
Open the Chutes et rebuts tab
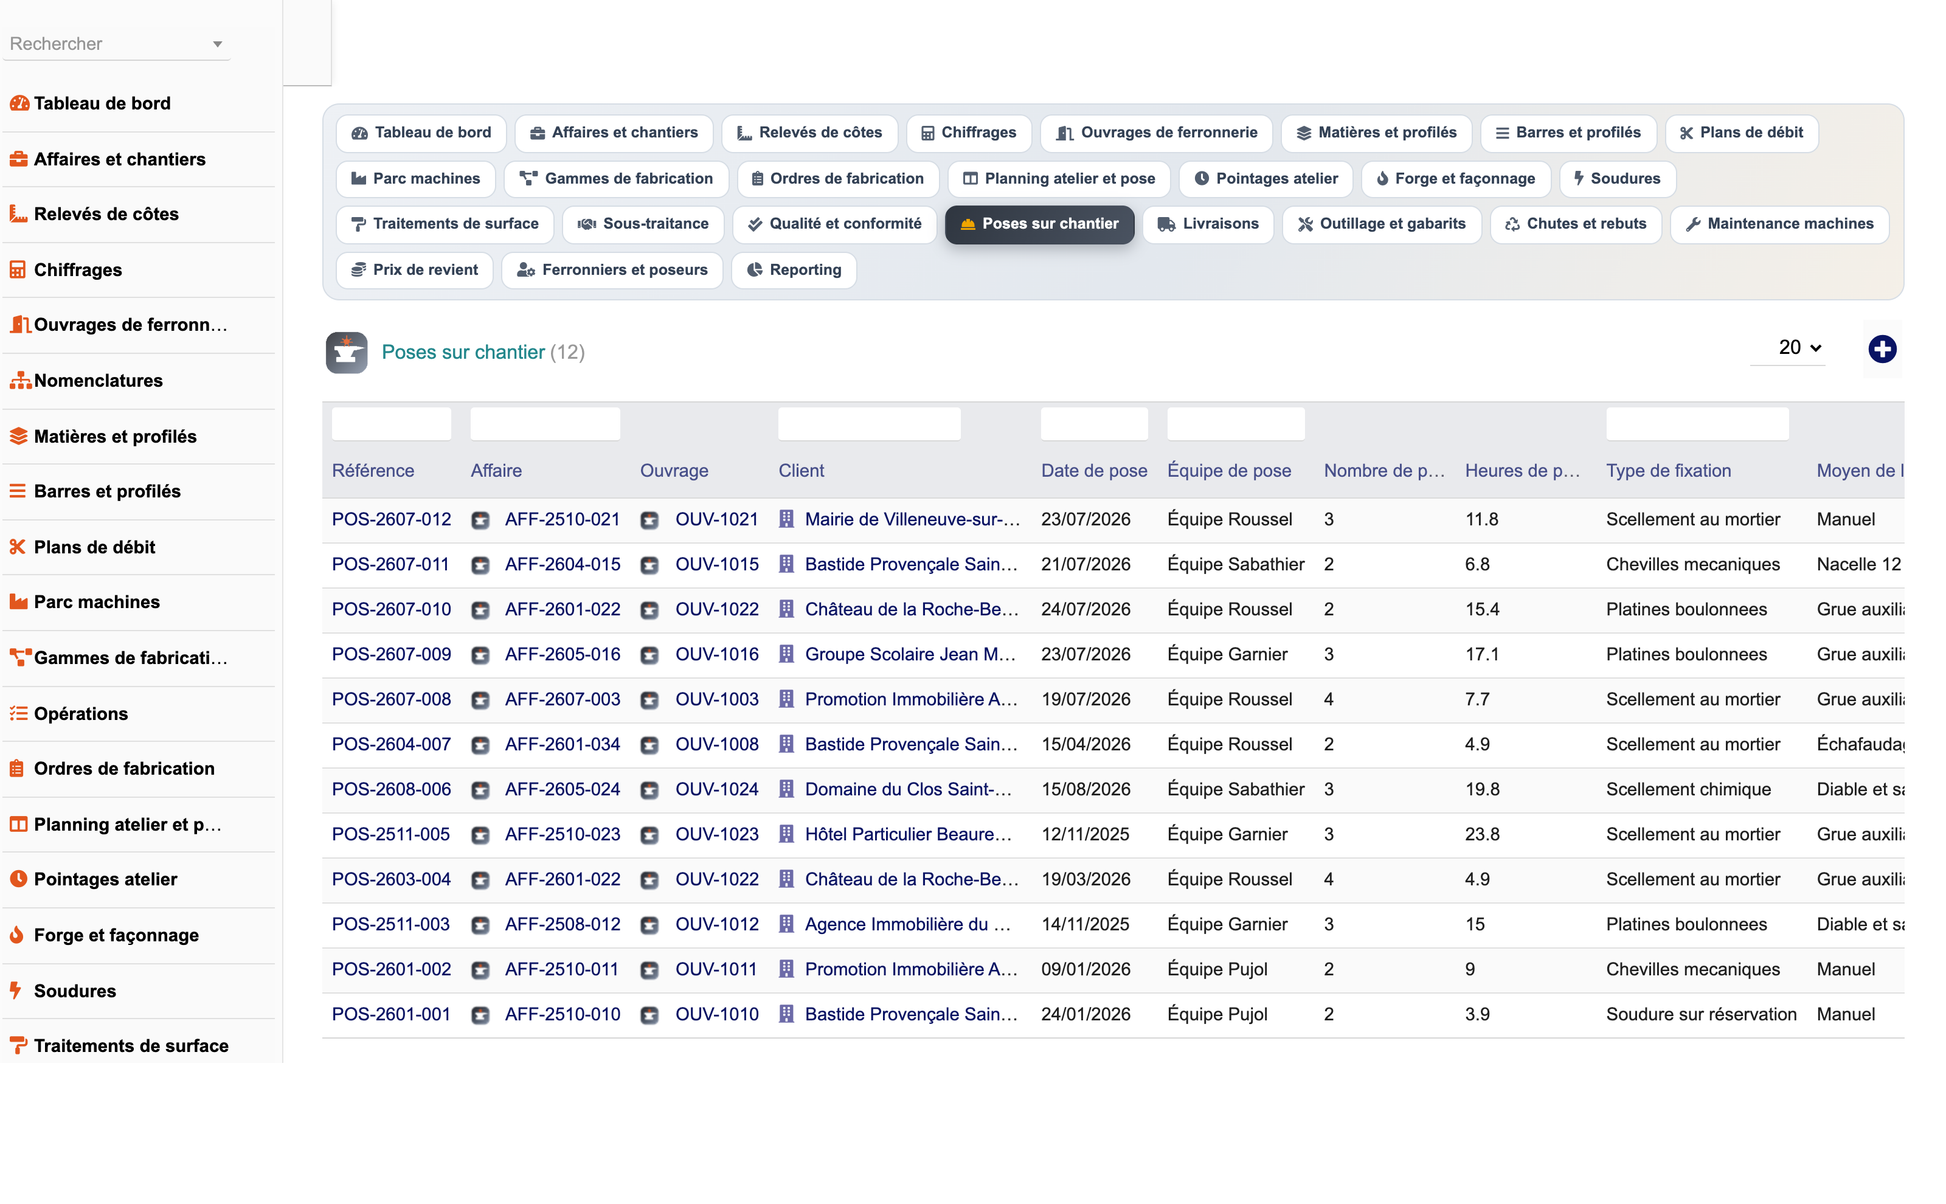1576,224
